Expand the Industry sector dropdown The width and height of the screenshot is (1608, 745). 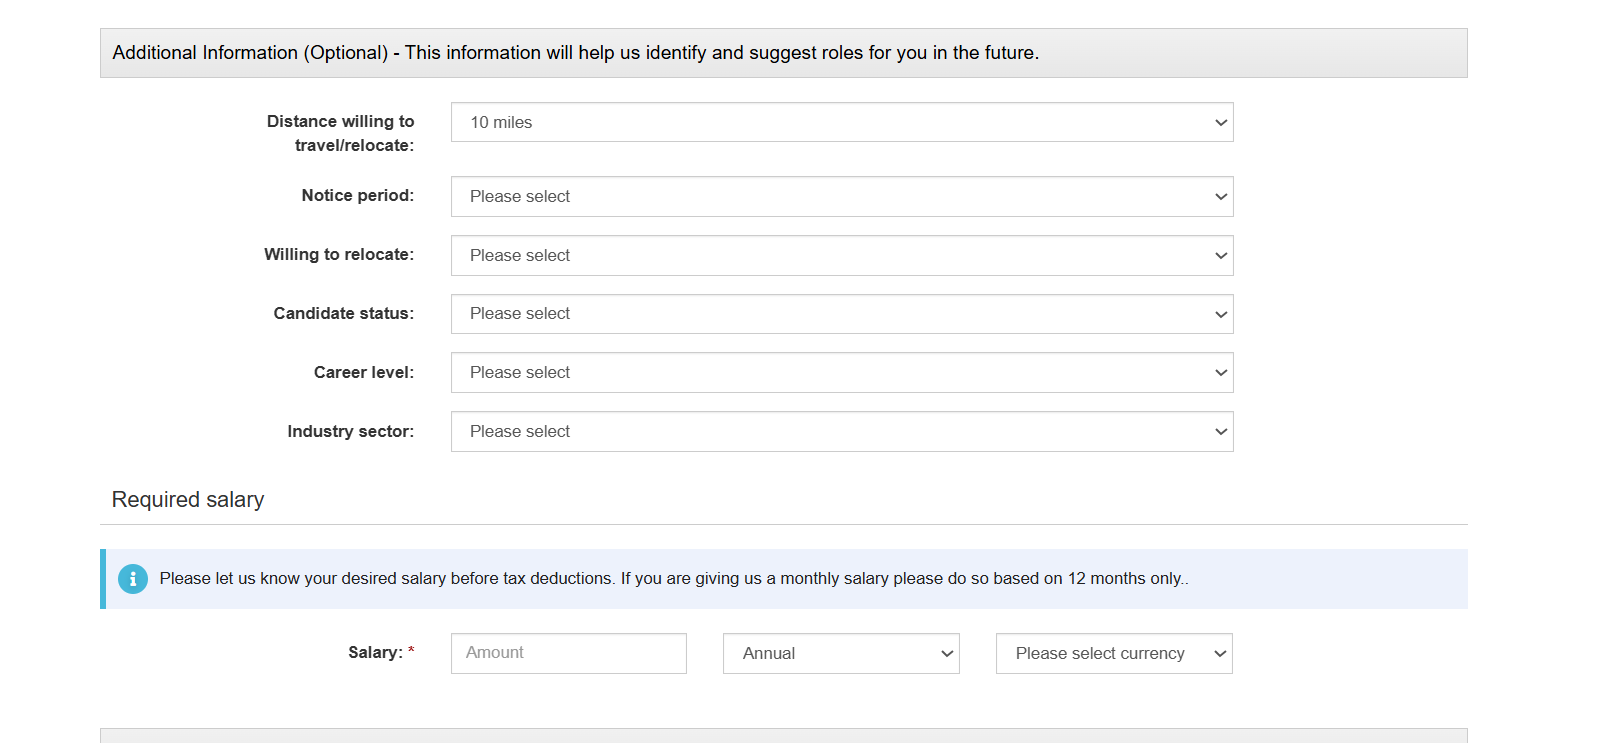click(841, 432)
